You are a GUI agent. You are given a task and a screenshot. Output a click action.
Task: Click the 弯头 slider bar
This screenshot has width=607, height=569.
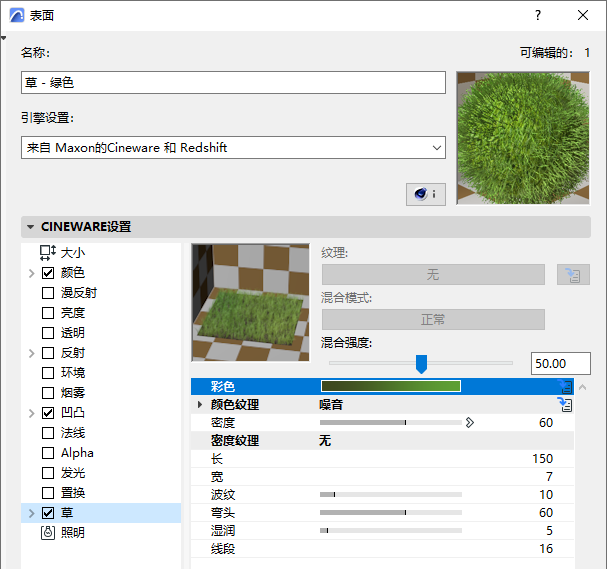tap(391, 512)
